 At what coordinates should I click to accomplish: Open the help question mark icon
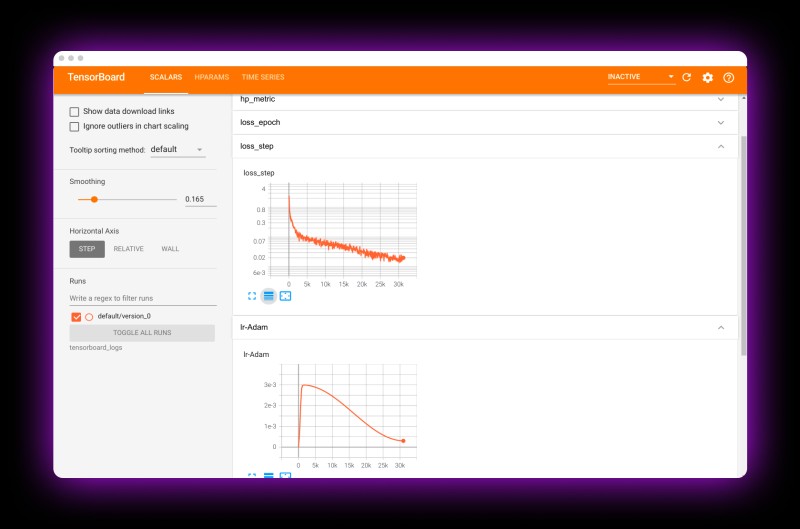tap(729, 78)
